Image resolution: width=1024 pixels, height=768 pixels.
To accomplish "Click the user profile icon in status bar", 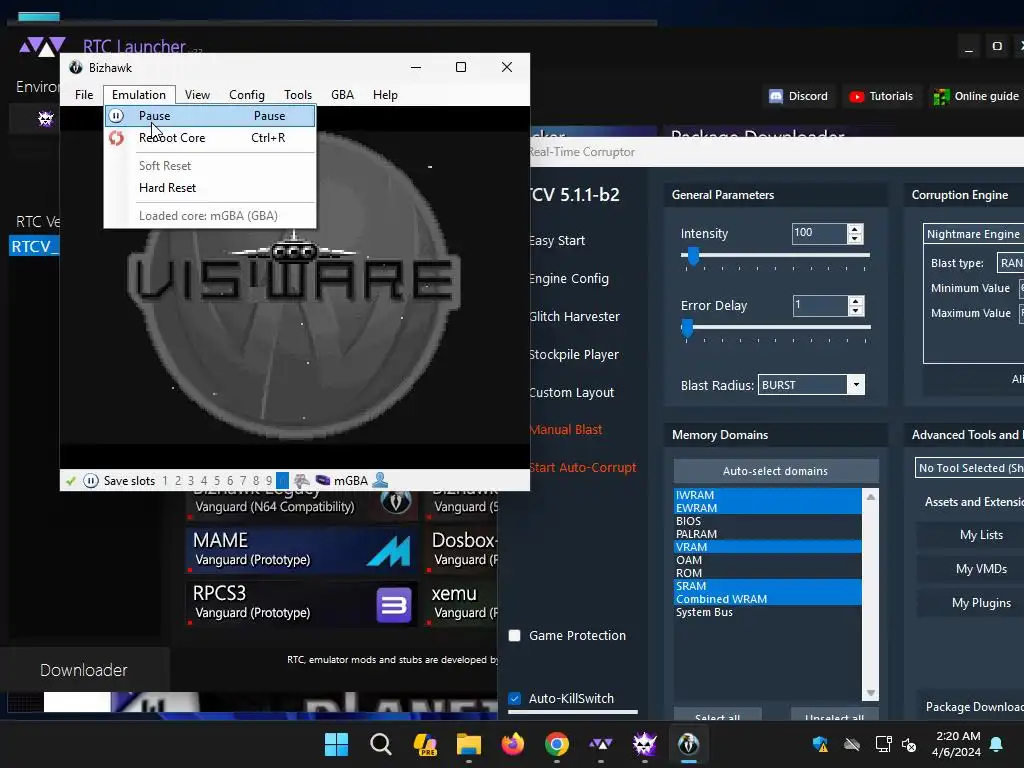I will click(x=380, y=481).
